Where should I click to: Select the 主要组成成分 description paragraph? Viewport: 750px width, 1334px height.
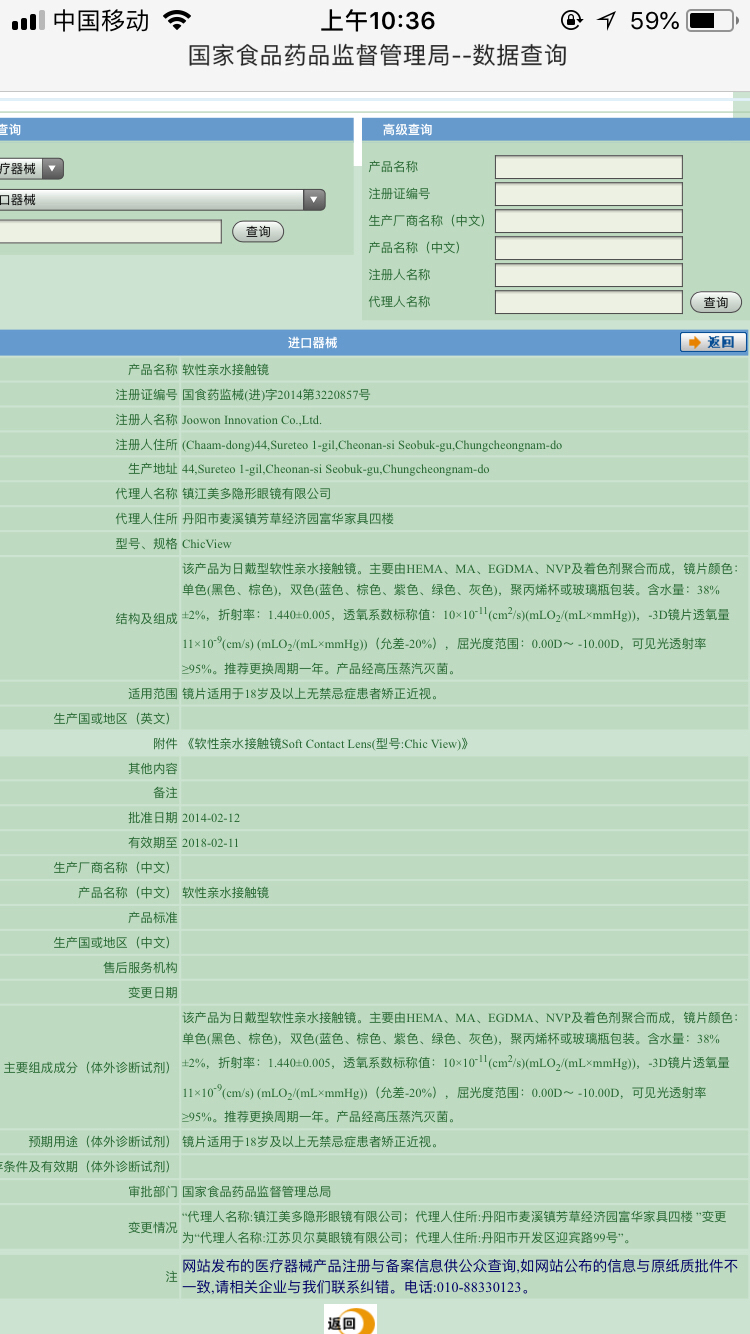(x=461, y=1067)
